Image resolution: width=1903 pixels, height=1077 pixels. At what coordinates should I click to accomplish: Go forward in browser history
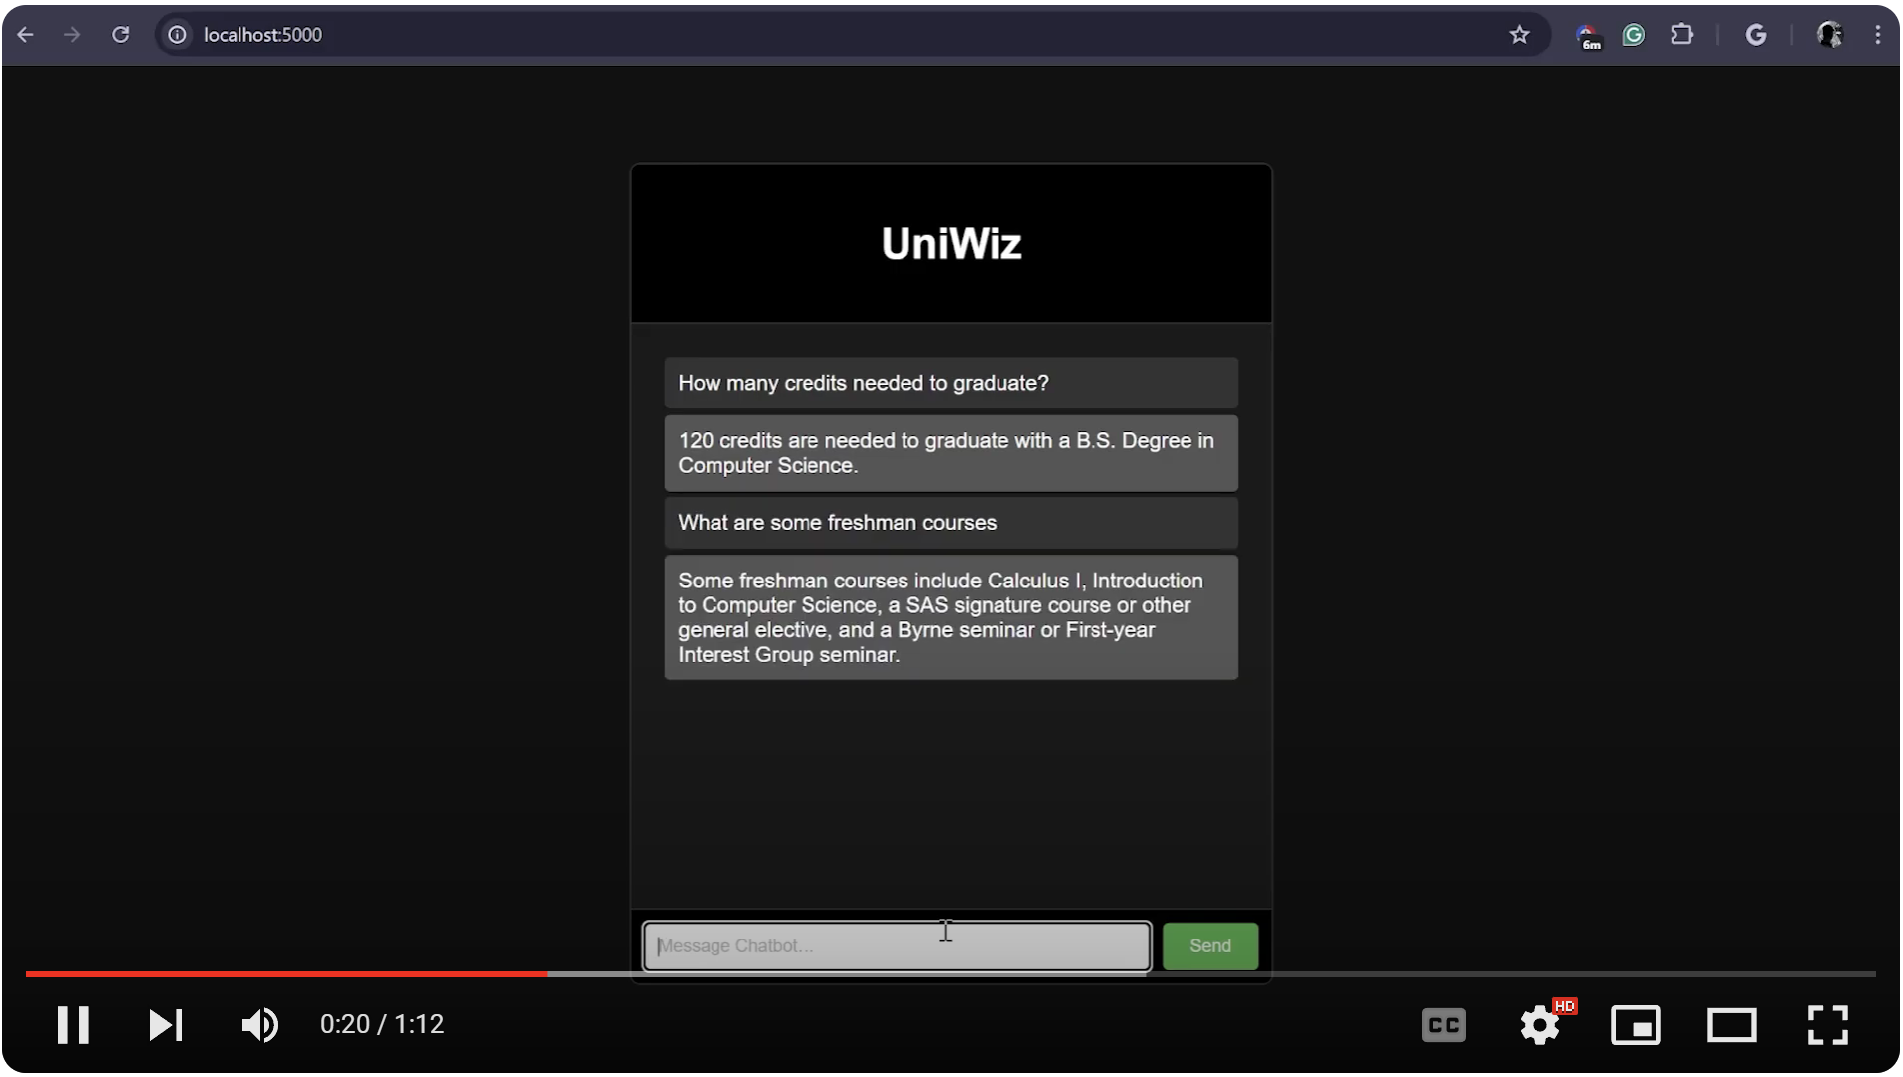click(72, 35)
